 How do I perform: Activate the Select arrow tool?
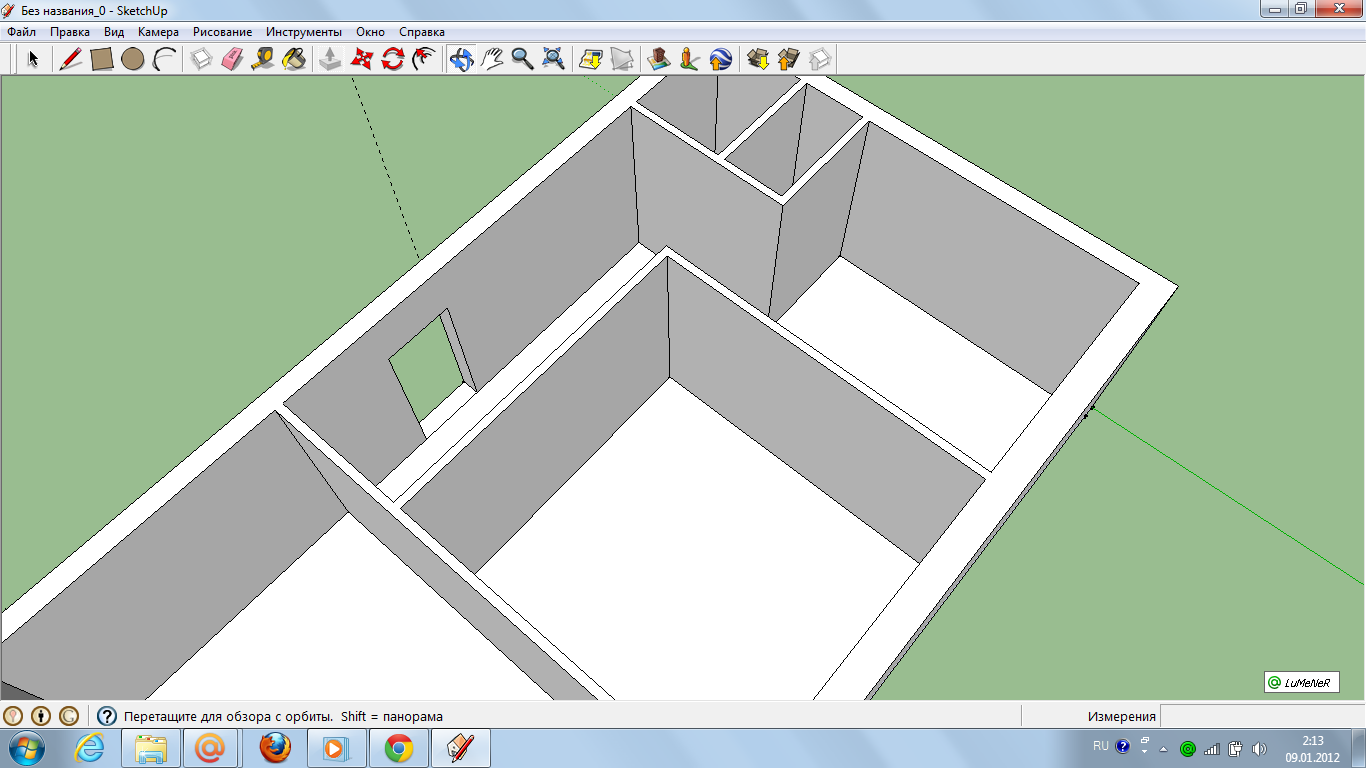point(33,59)
